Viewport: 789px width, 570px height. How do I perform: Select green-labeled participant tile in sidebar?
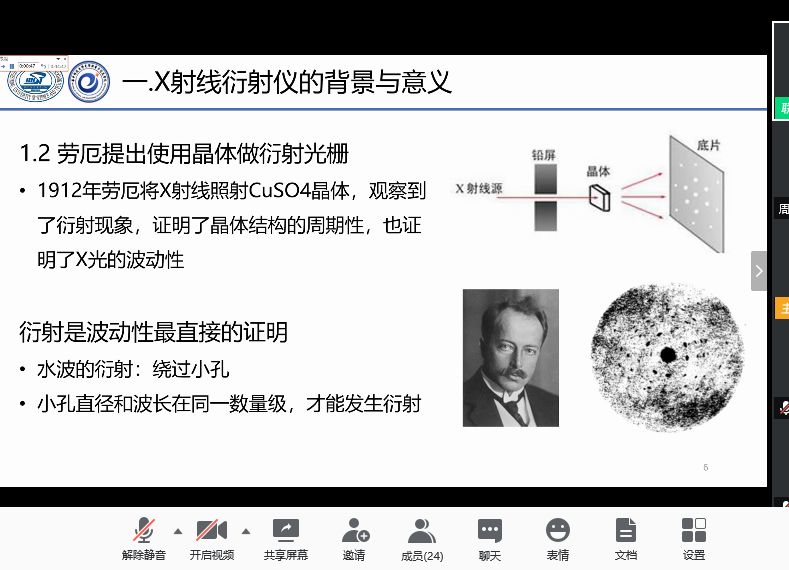[x=783, y=108]
